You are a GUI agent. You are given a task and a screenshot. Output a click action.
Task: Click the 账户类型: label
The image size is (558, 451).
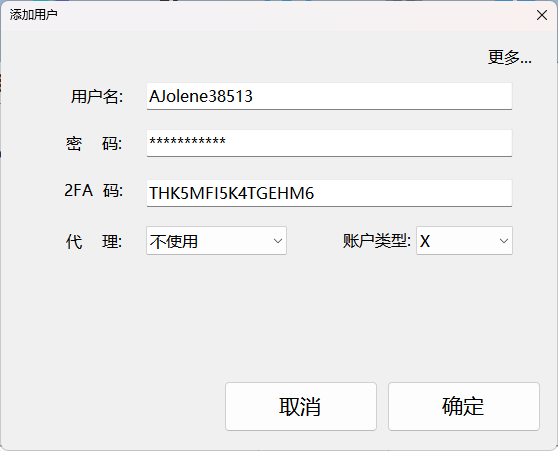[377, 241]
